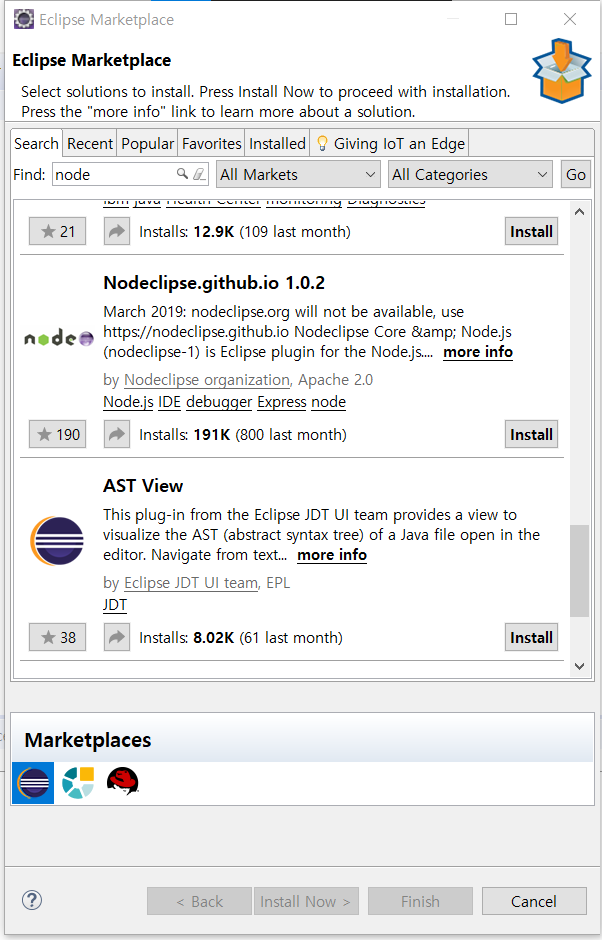Share the entry with 12.9K installs

click(116, 231)
